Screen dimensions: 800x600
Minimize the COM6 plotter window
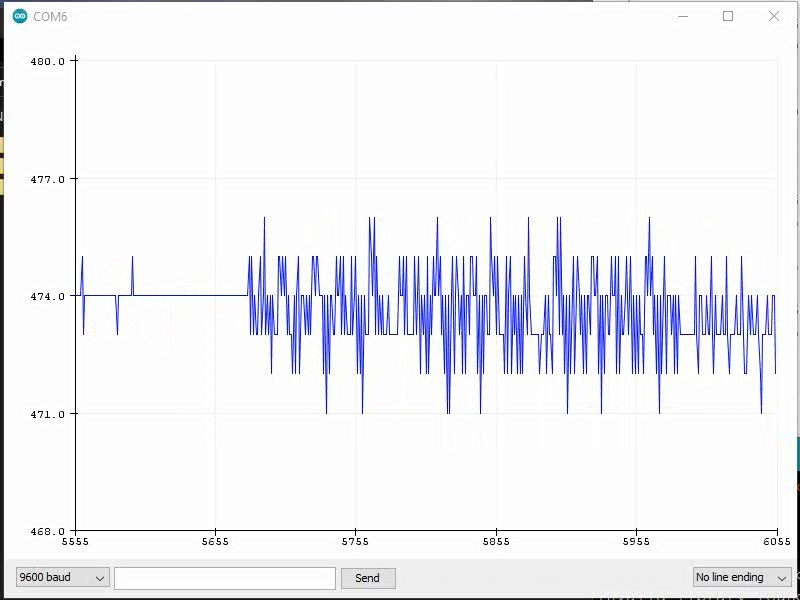click(683, 16)
